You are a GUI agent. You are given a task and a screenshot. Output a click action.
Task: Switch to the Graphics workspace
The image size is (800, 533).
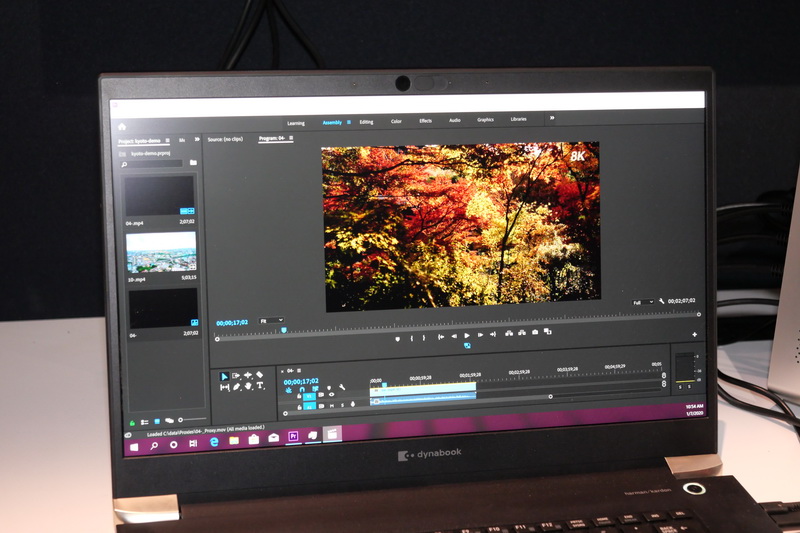point(485,120)
